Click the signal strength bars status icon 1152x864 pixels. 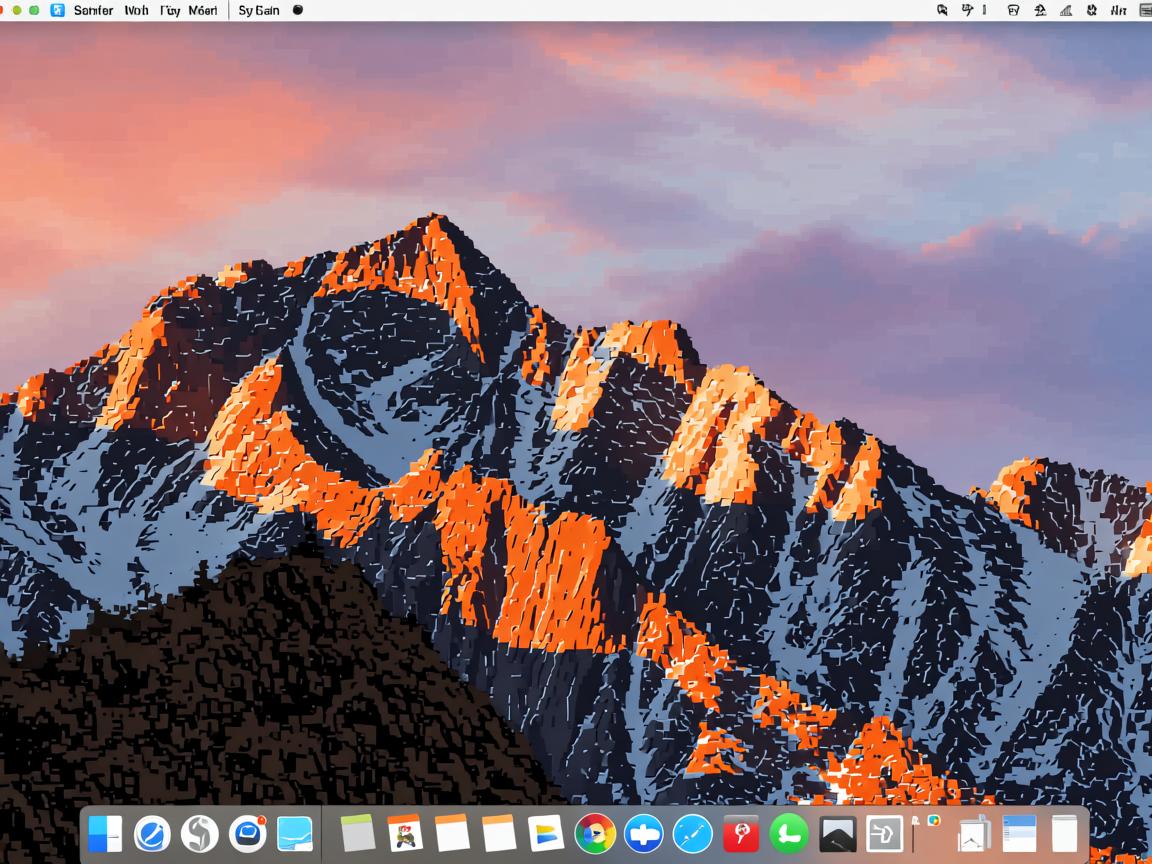tap(1066, 10)
